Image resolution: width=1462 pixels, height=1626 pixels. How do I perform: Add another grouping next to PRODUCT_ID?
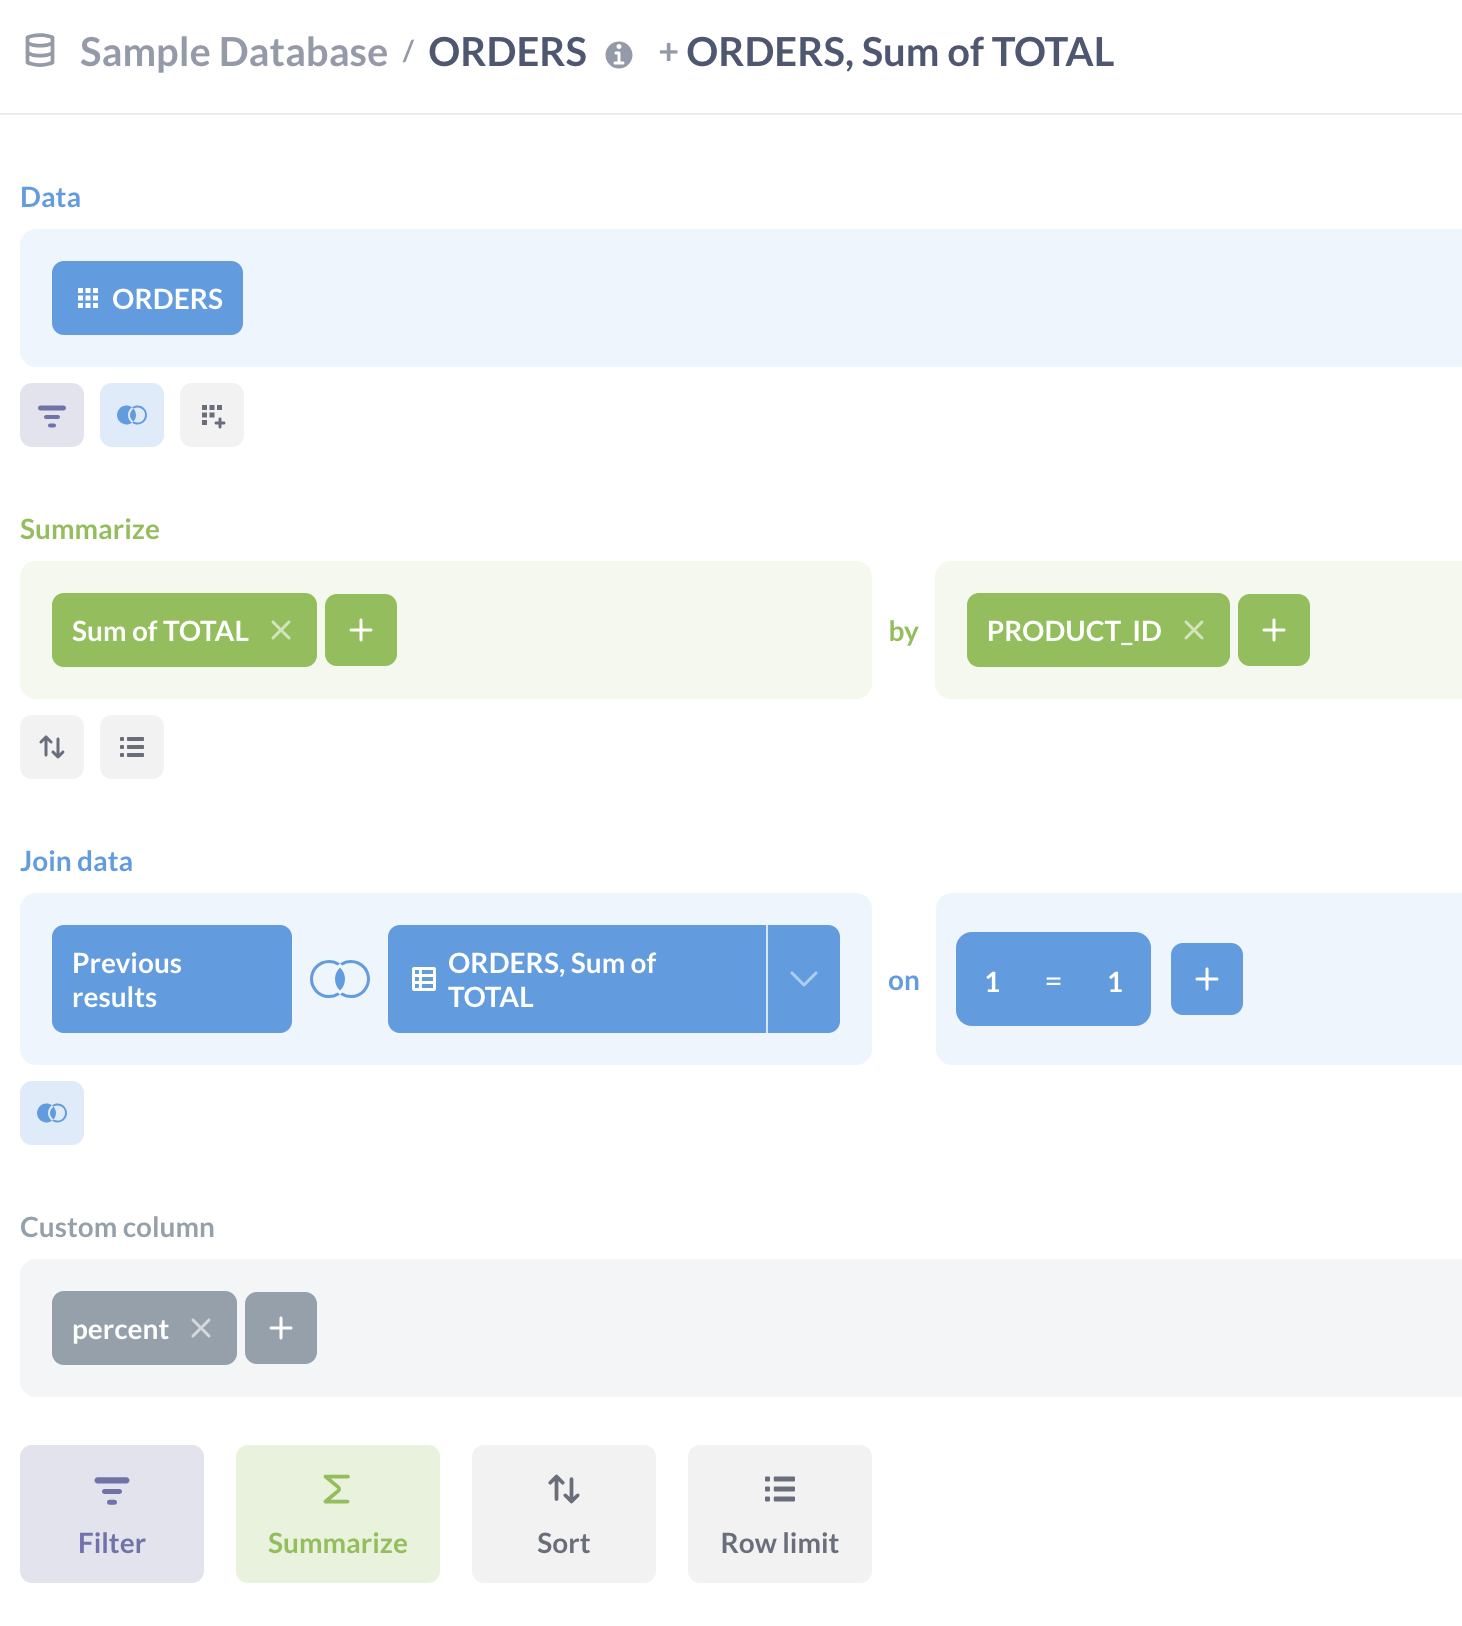(x=1274, y=630)
